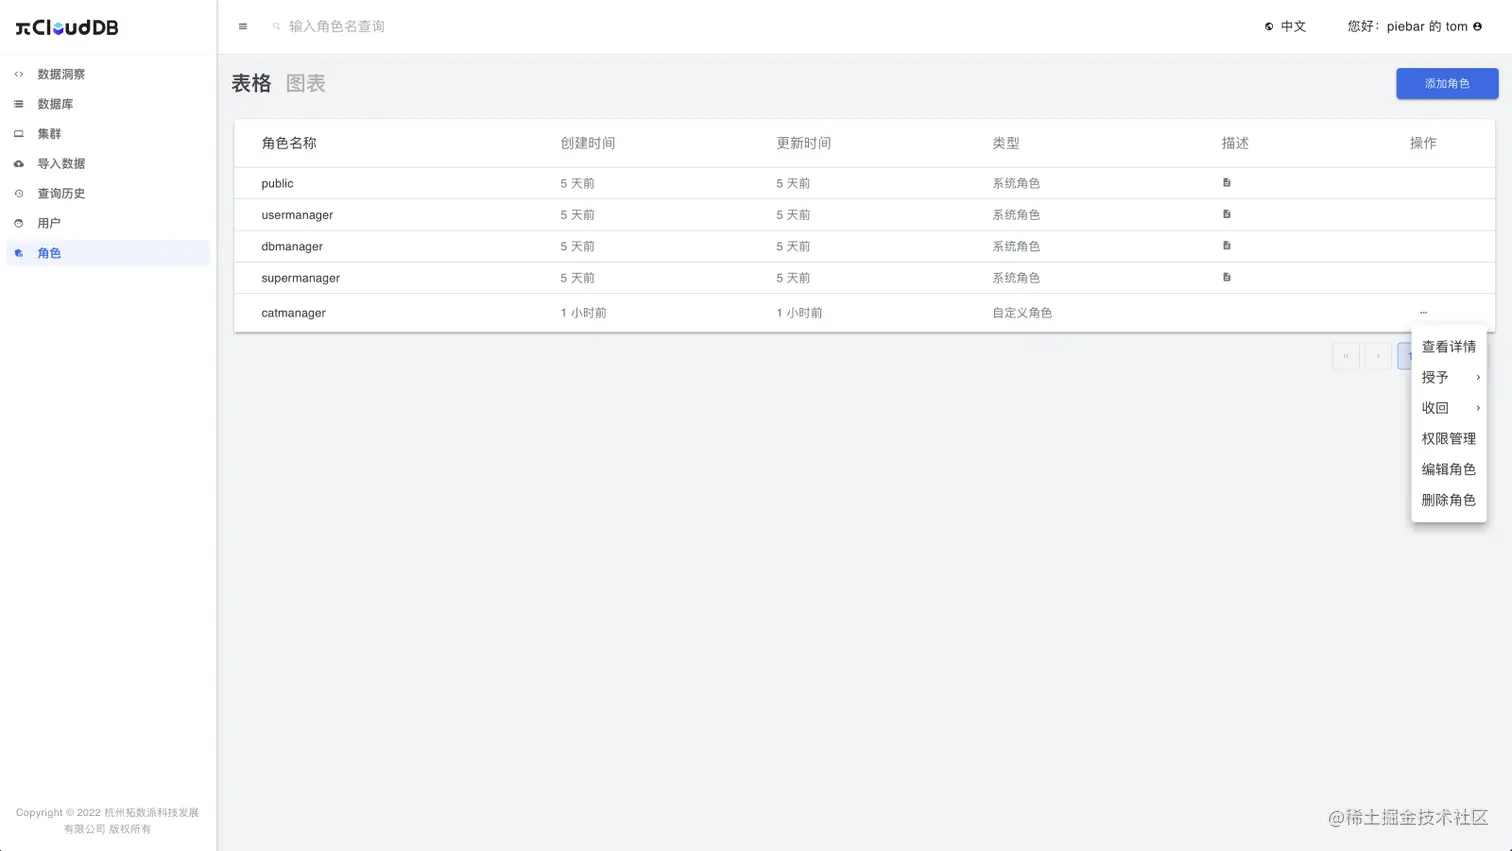Screen dimensions: 1512x851
Task: Open 数据库 in sidebar
Action: (108, 104)
